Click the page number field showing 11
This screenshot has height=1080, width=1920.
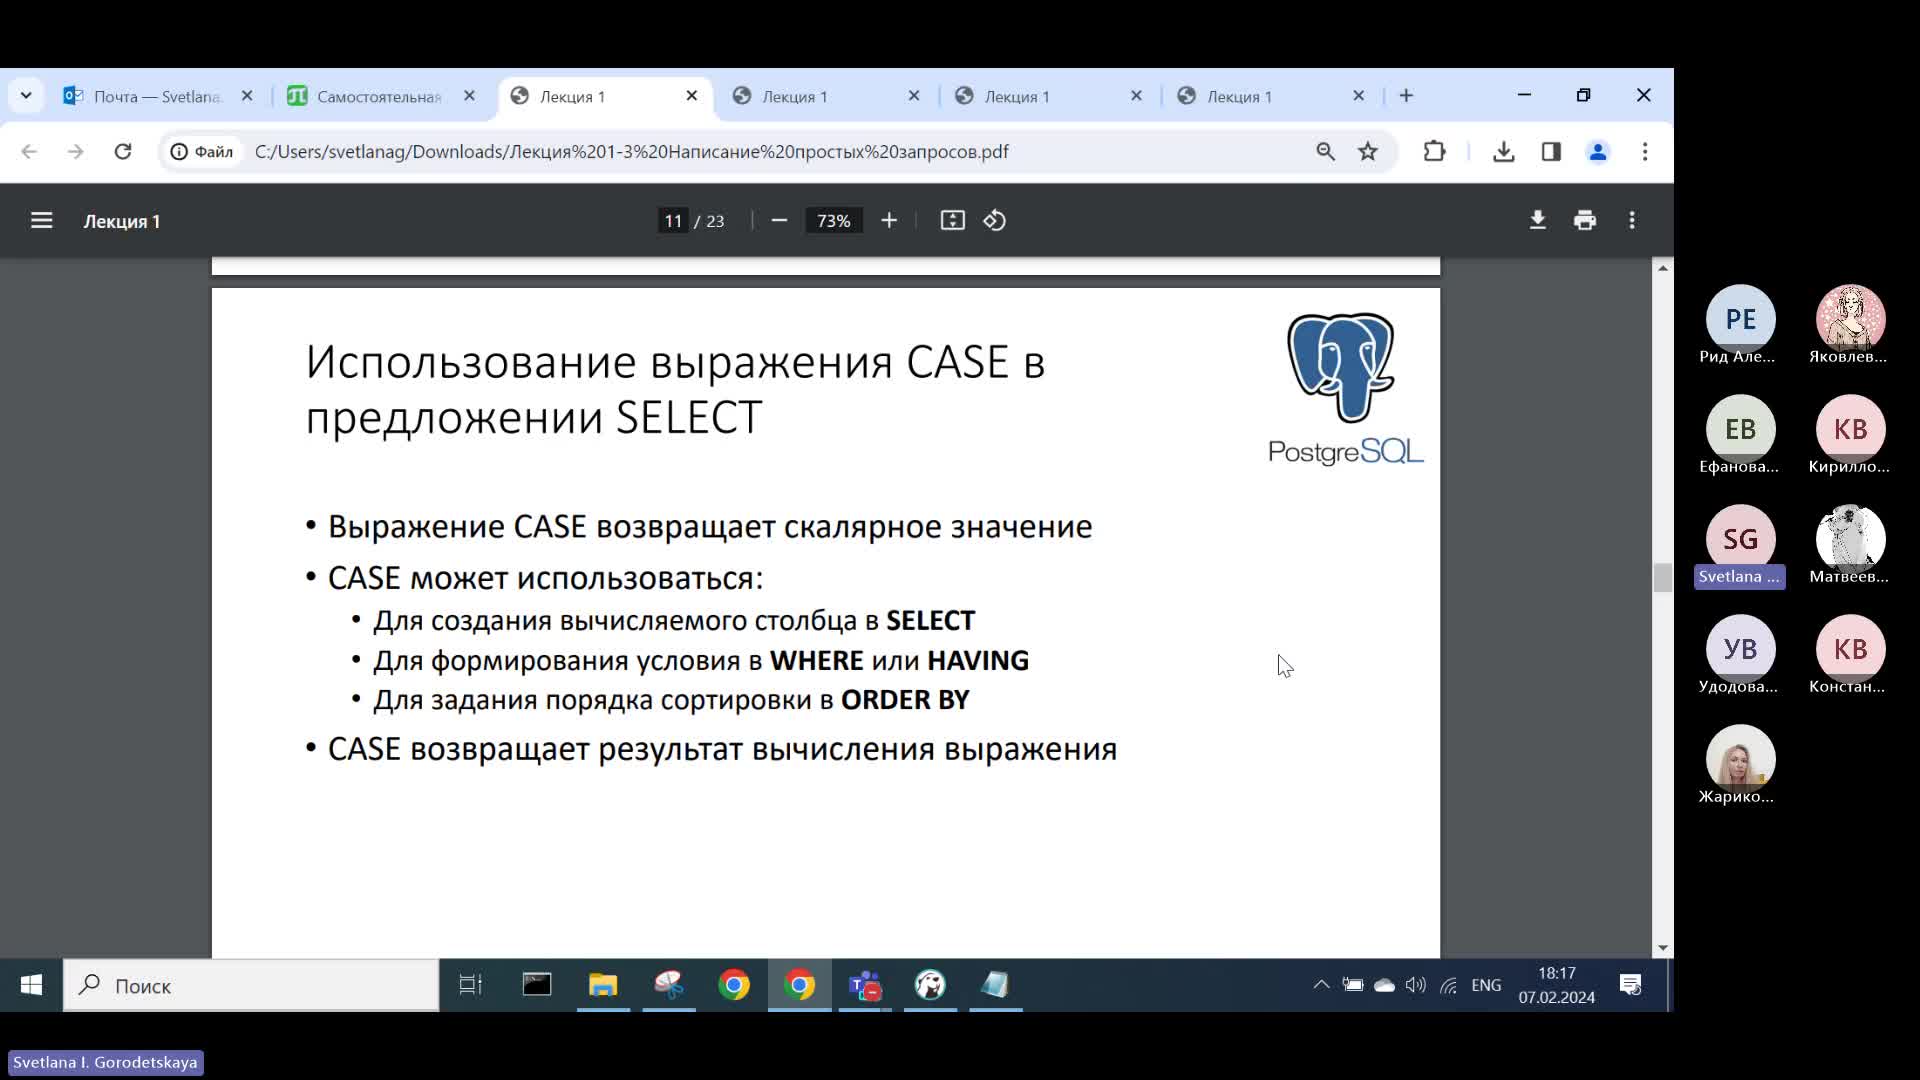tap(673, 220)
